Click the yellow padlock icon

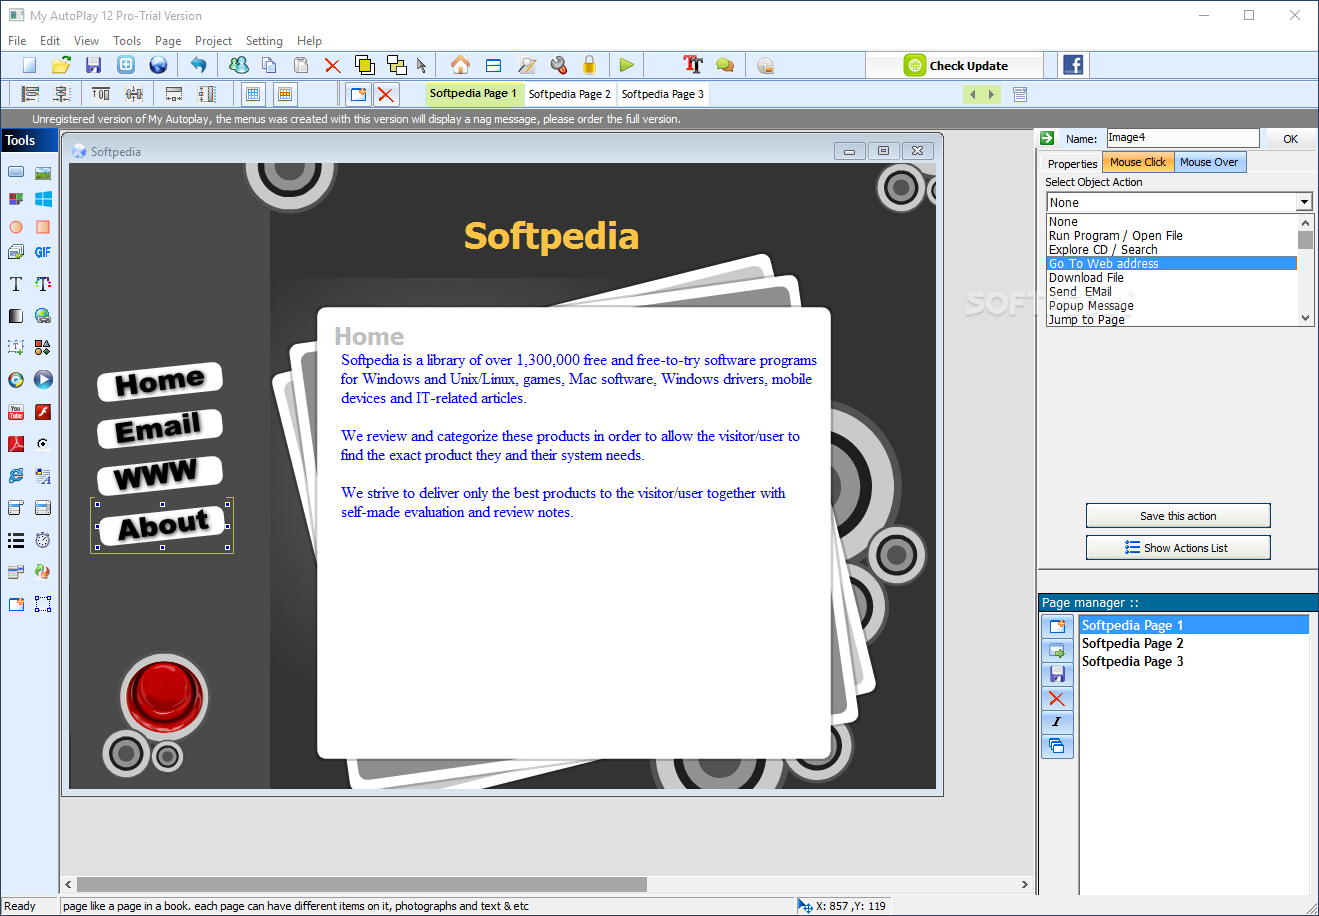(x=589, y=65)
